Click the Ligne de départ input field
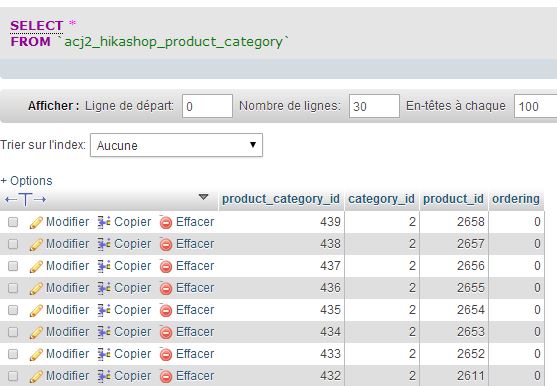 [x=207, y=106]
